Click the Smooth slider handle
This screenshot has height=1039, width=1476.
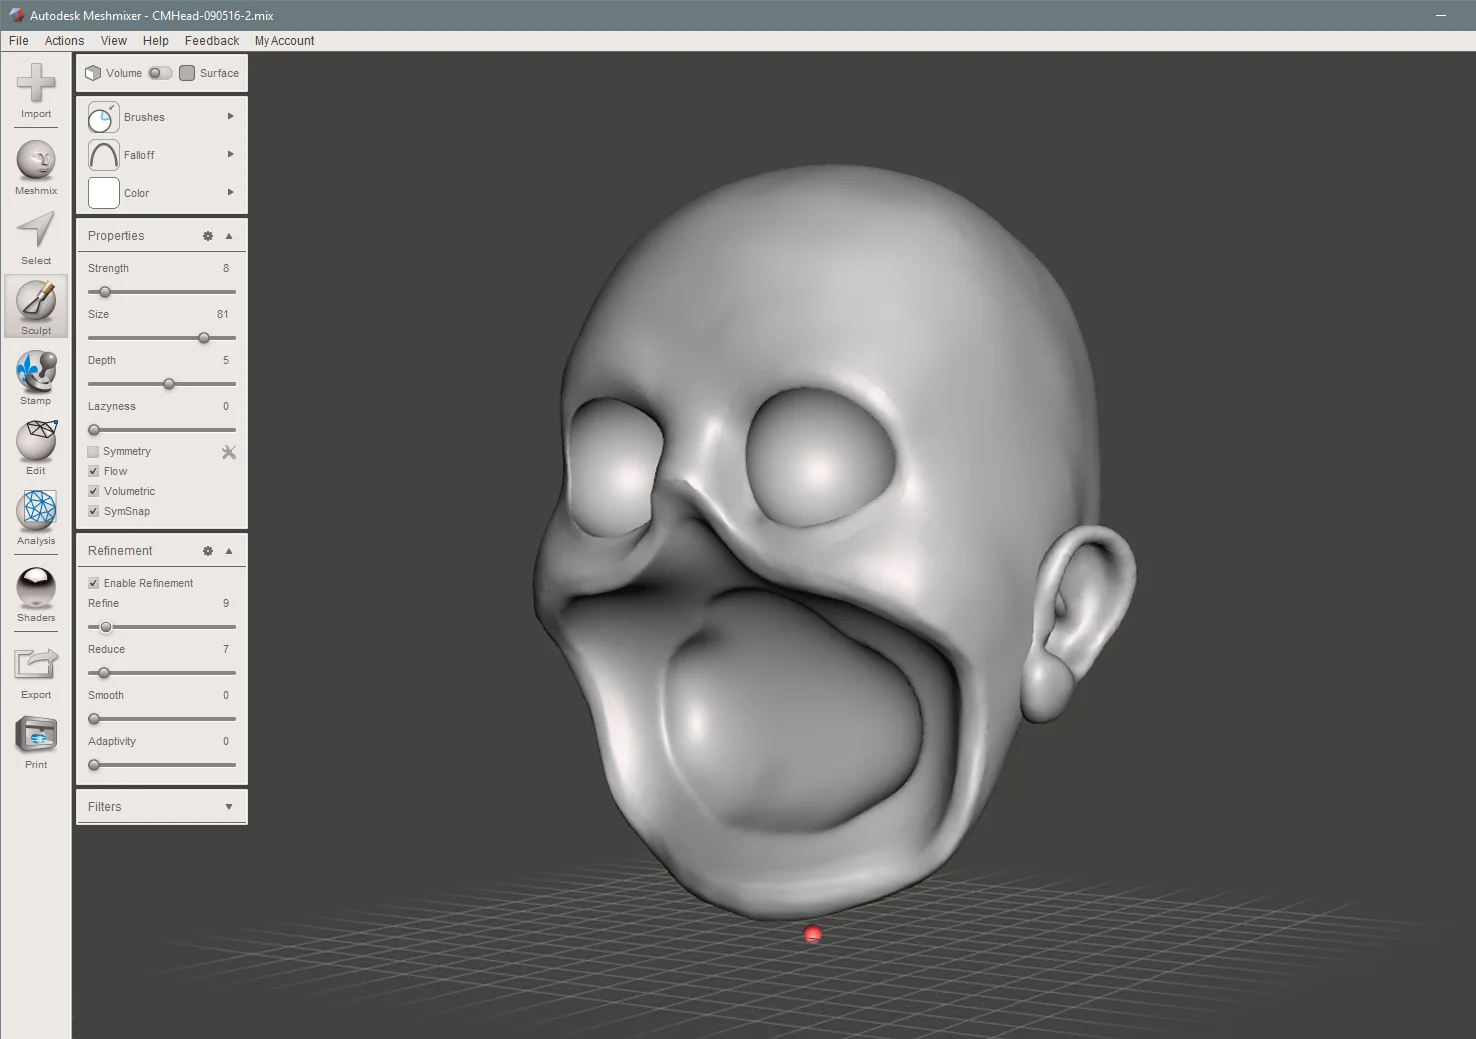tap(94, 719)
